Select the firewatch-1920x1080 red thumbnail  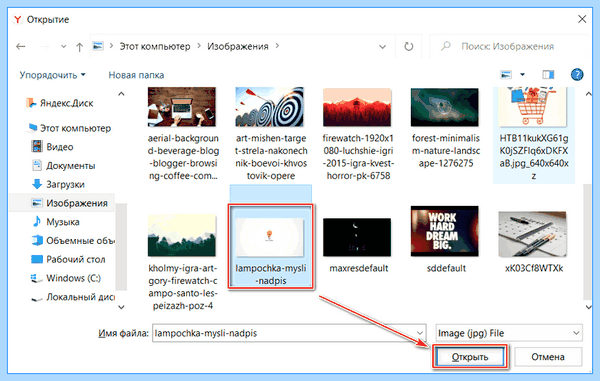357,107
